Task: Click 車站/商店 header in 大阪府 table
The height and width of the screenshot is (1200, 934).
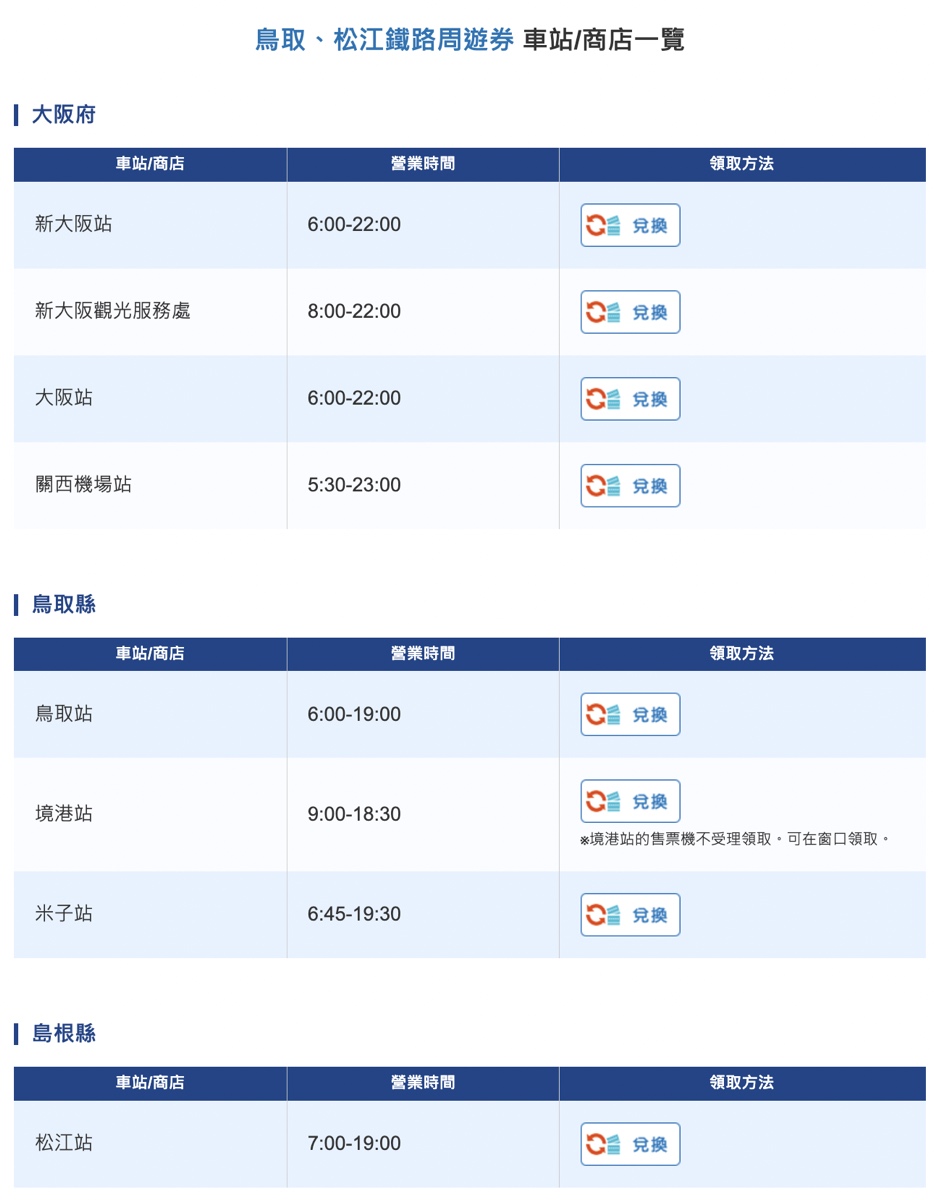Action: (150, 164)
